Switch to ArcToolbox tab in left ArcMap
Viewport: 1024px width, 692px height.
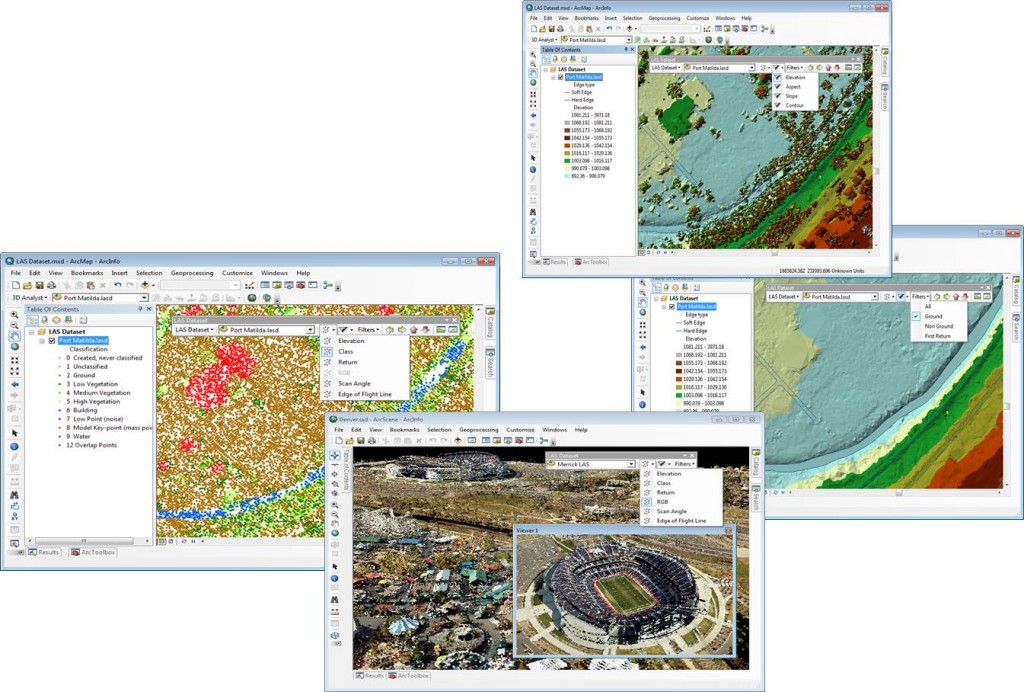coord(93,552)
